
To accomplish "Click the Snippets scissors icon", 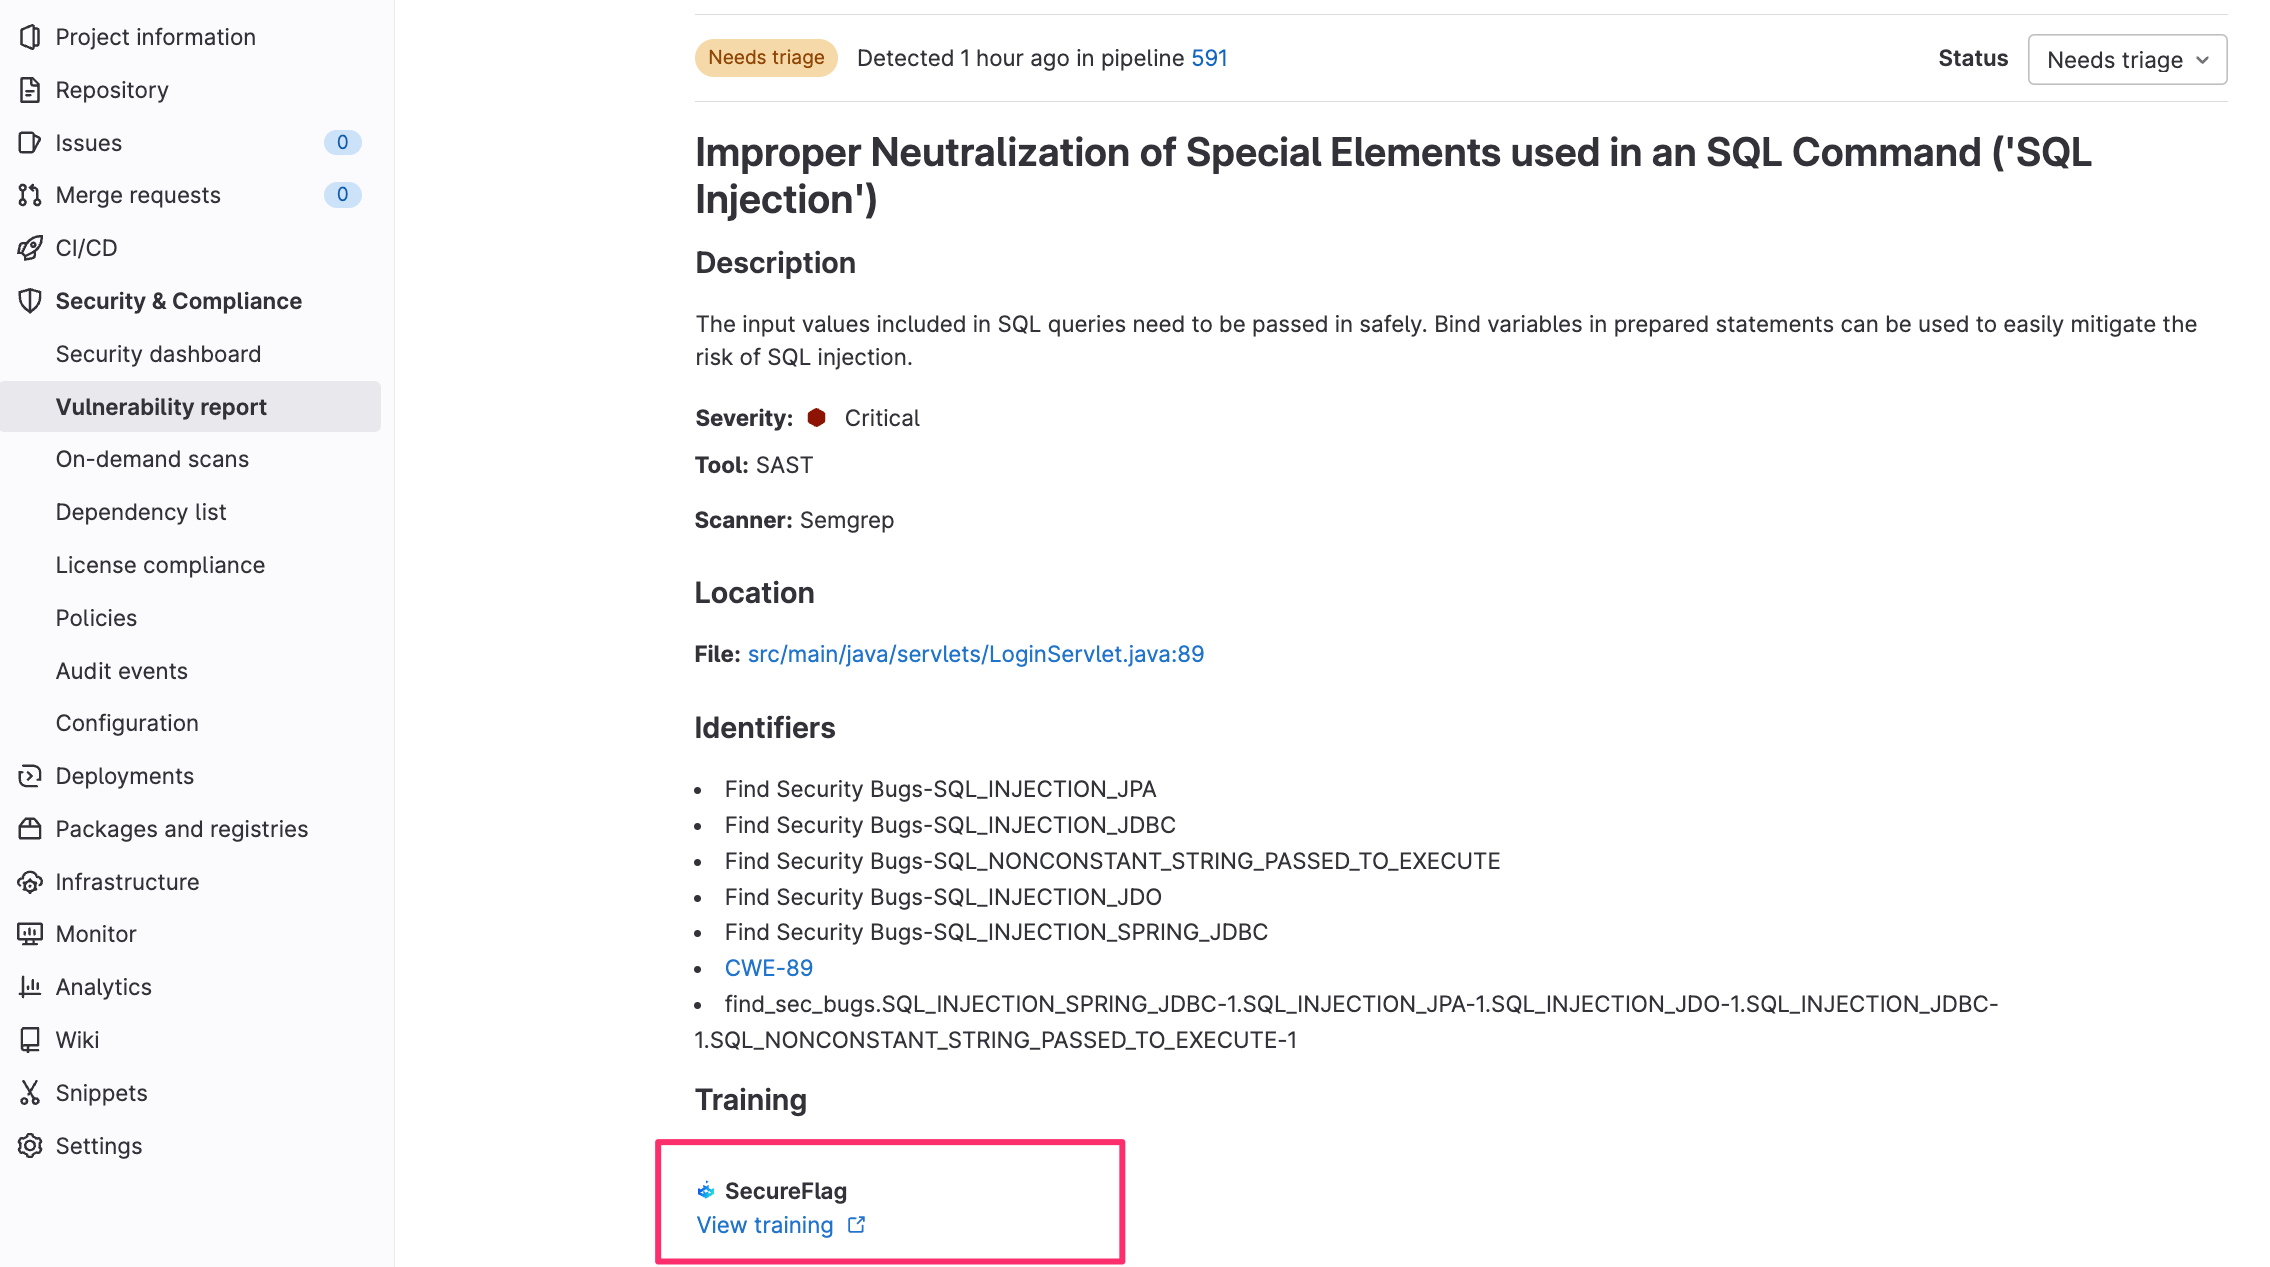I will 30,1093.
